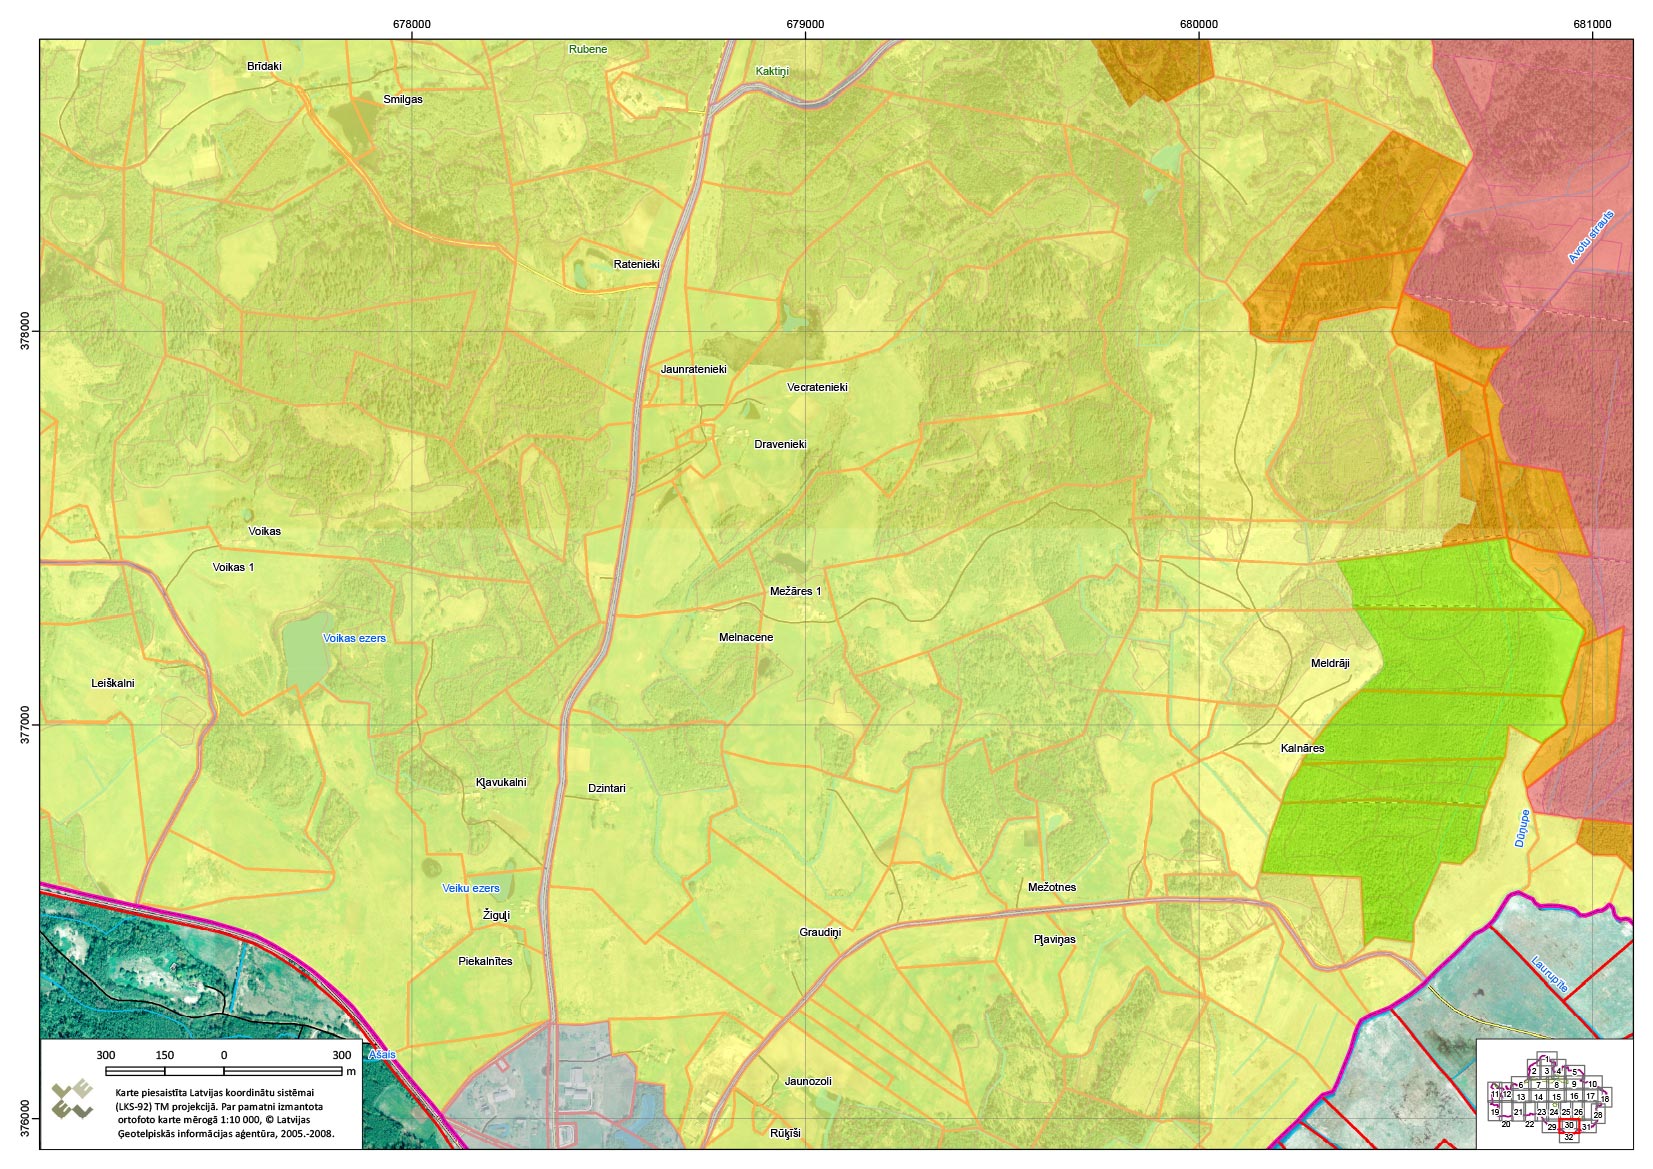
Task: Click the Jaunratenieki place label
Action: [693, 369]
